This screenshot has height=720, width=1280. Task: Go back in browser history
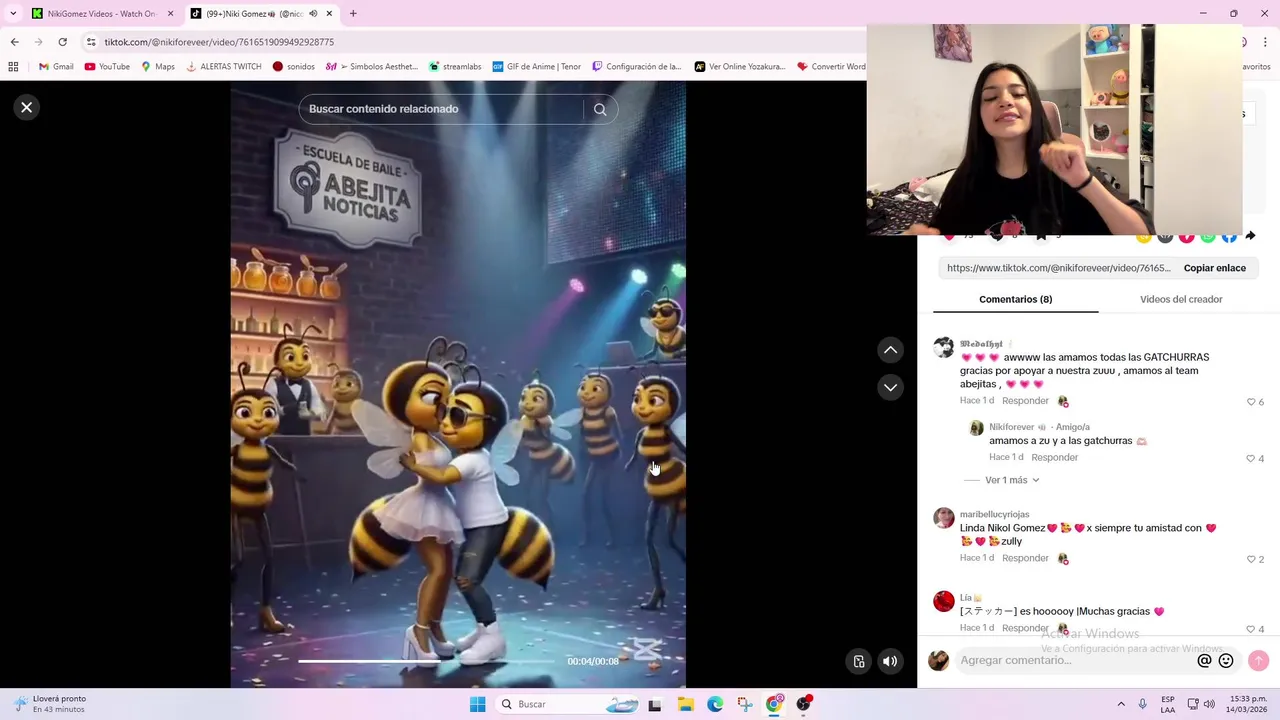(14, 42)
